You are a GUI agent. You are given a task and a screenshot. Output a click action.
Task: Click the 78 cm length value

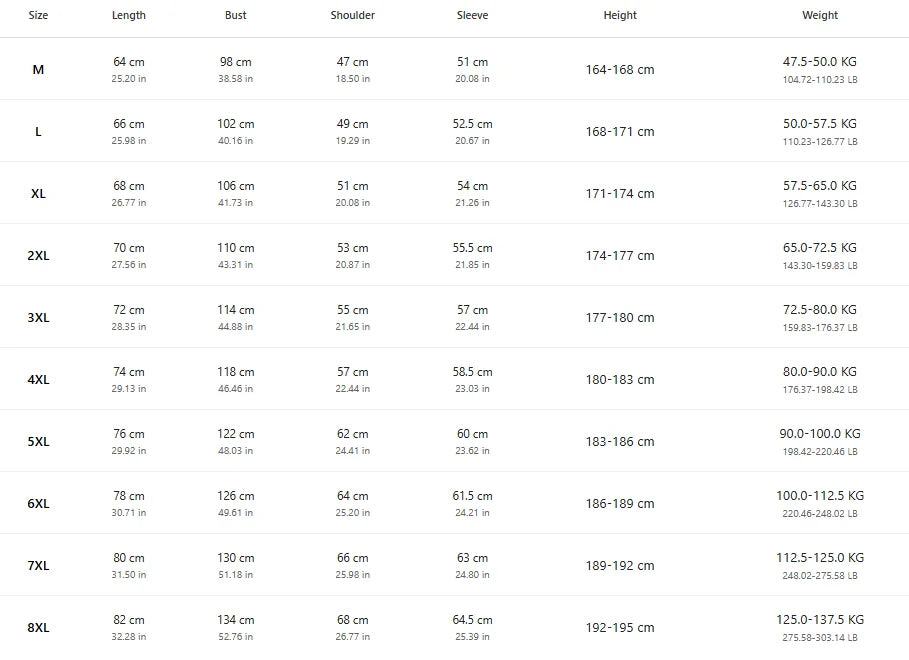point(129,496)
